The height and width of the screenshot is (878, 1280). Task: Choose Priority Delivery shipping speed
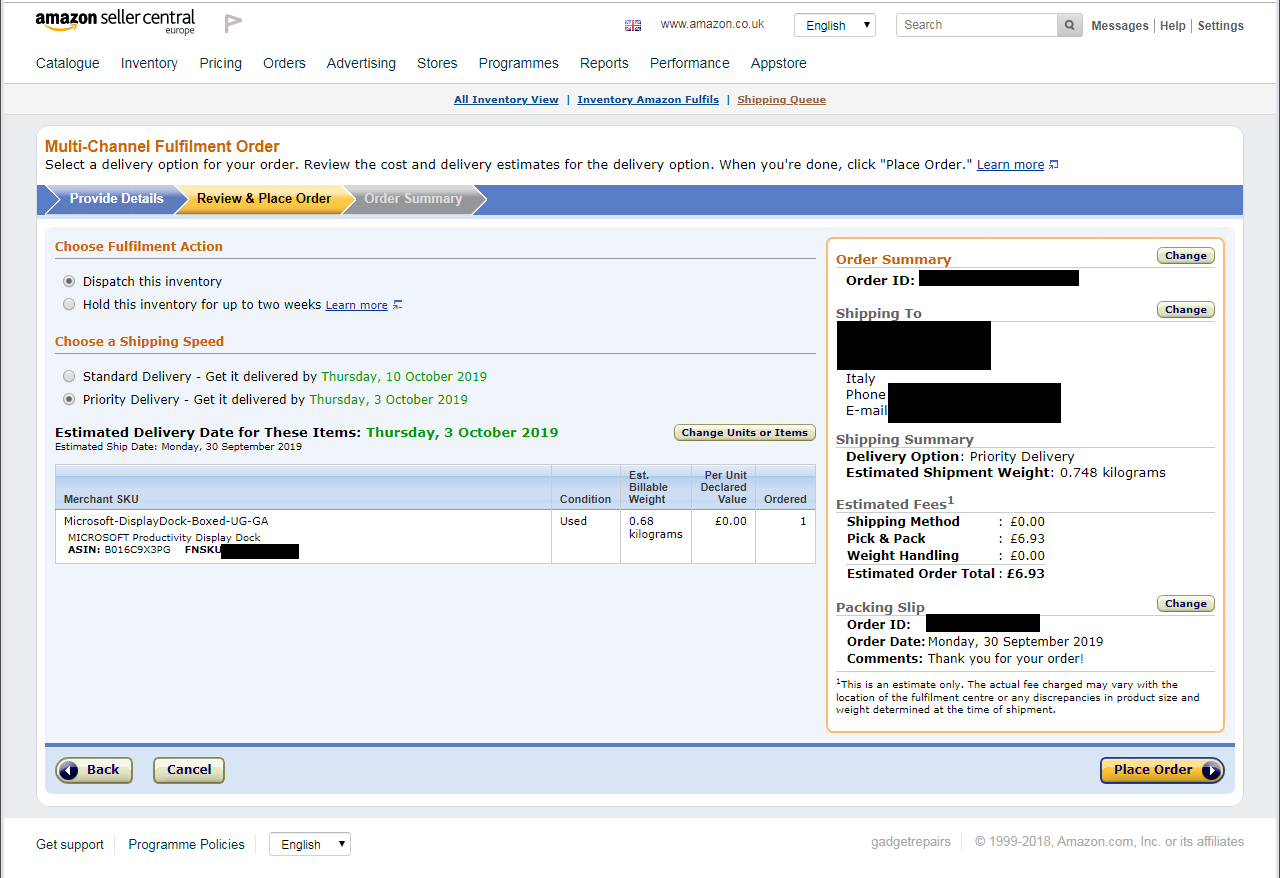point(69,399)
